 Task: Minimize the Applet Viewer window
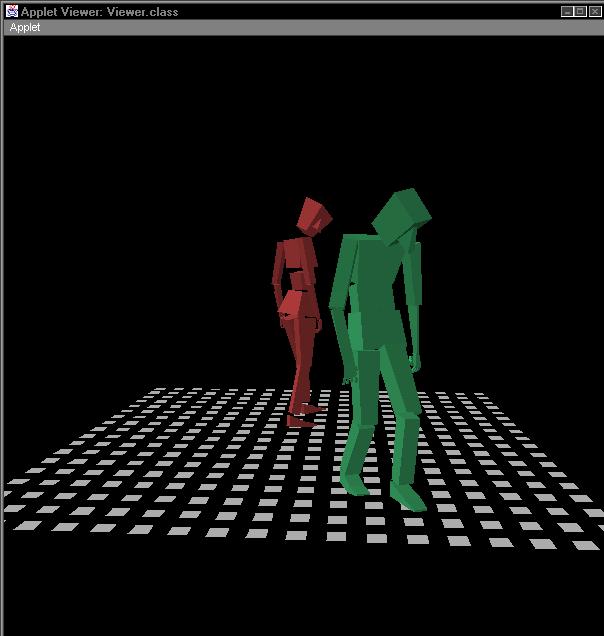pos(567,11)
